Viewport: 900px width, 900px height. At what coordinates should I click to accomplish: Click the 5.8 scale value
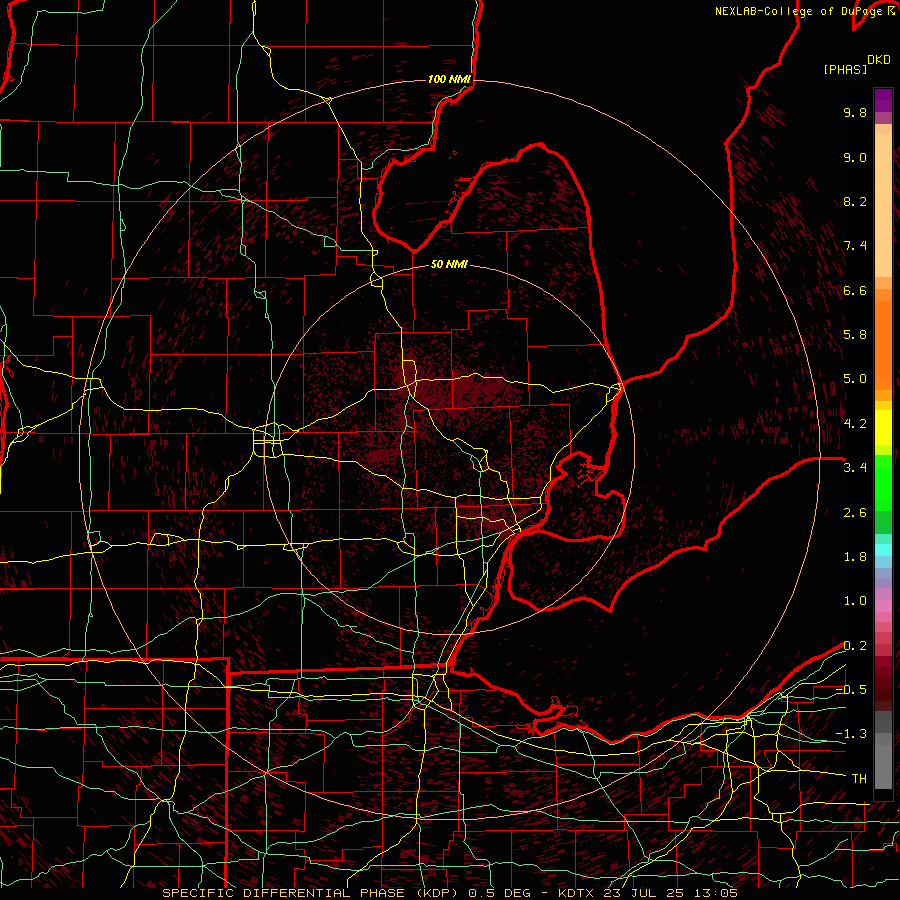[855, 335]
